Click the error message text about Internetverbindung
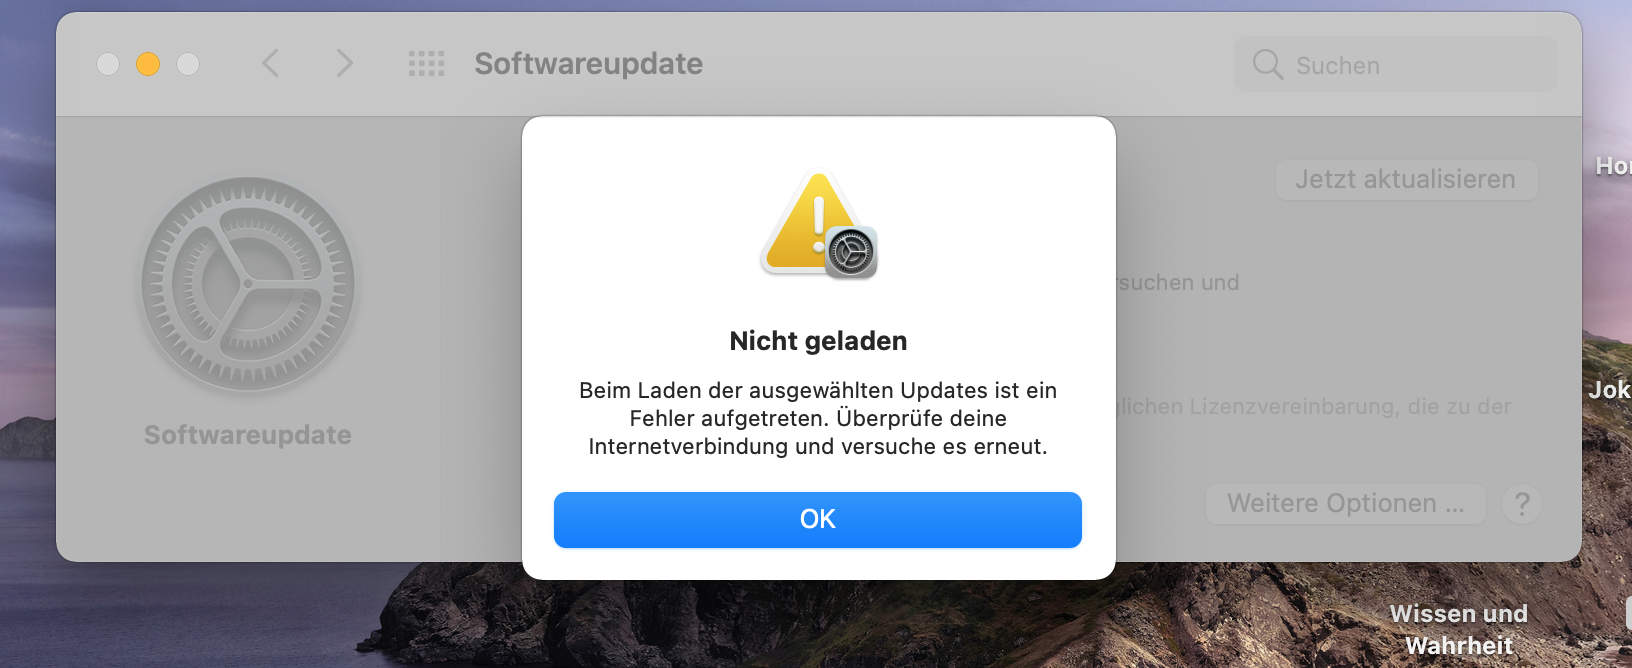Image resolution: width=1632 pixels, height=668 pixels. click(x=818, y=418)
